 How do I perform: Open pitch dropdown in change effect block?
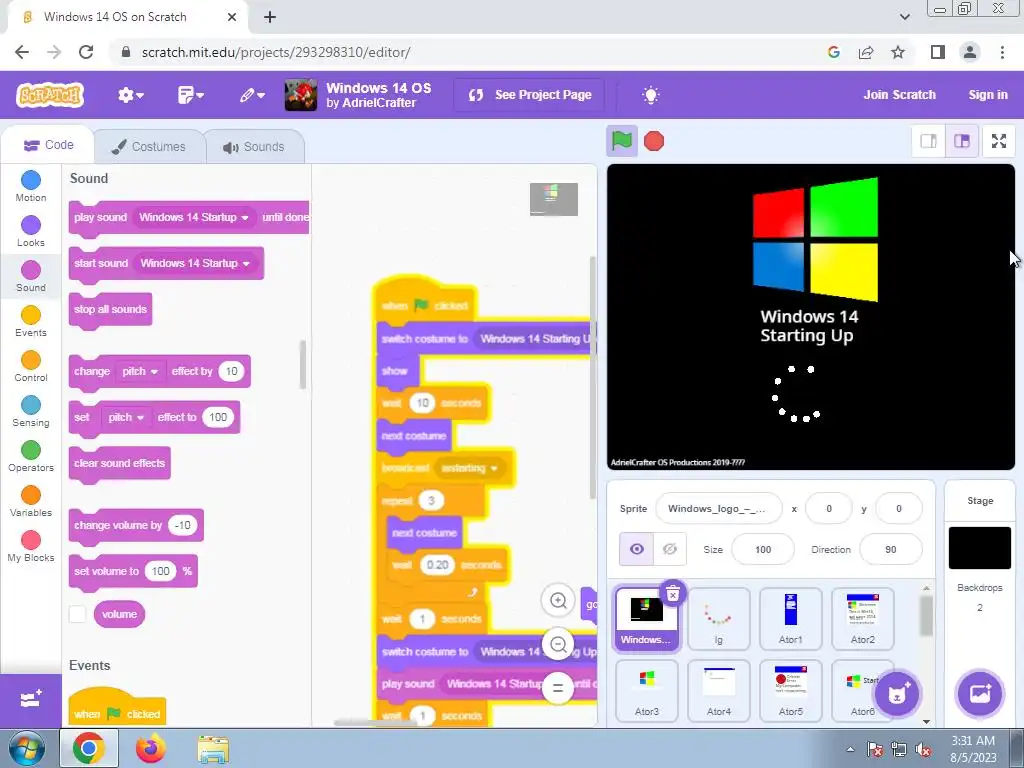click(x=140, y=372)
